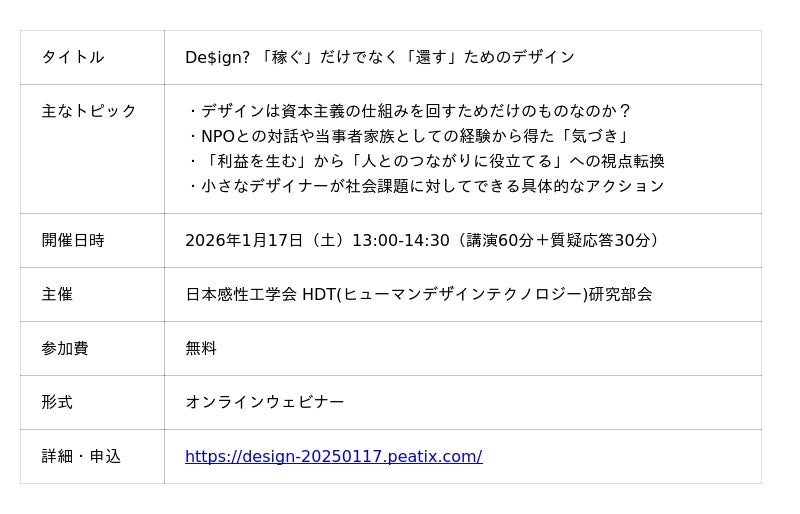Image resolution: width=800 pixels, height=514 pixels.
Task: Click the タイトル row label
Action: pos(72,57)
